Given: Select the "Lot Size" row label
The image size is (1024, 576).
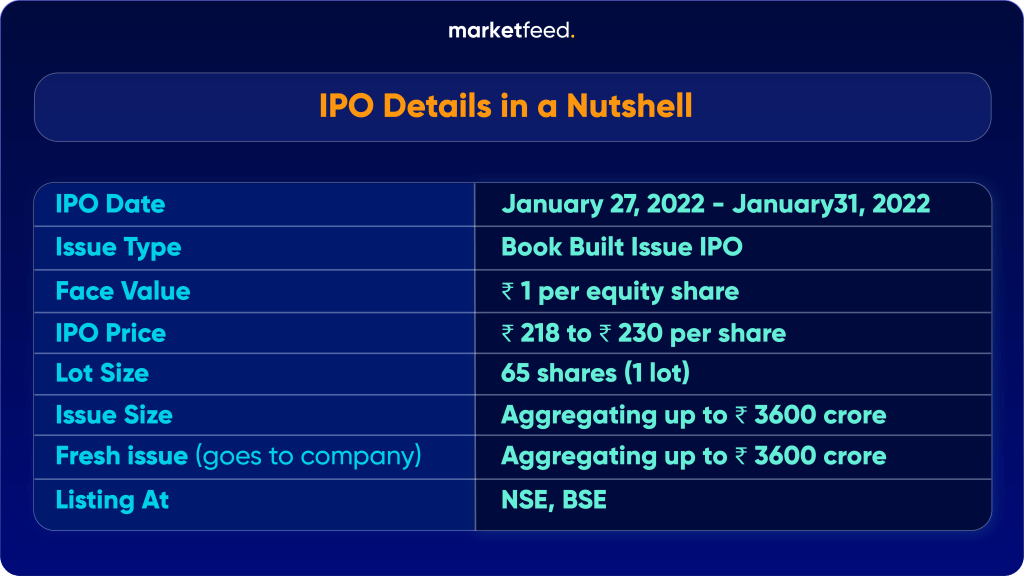Looking at the screenshot, I should [102, 374].
